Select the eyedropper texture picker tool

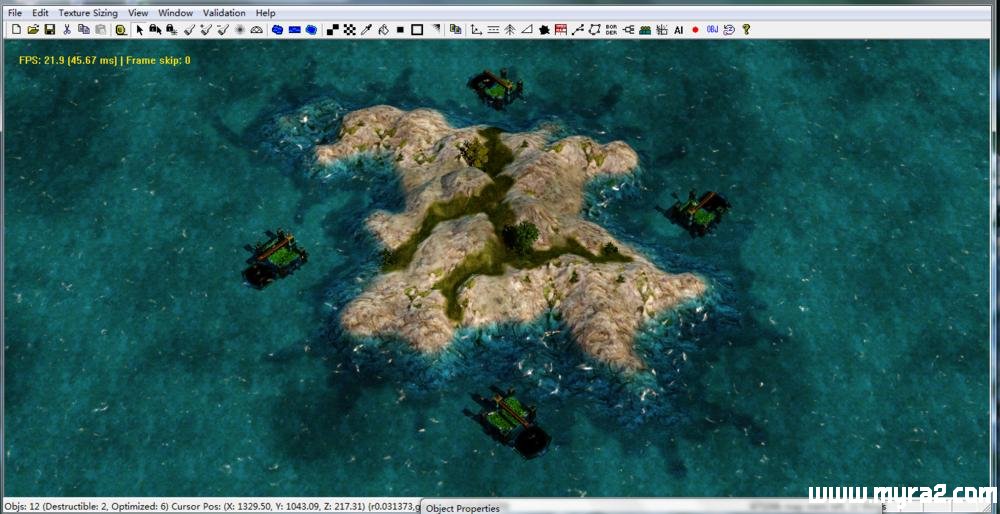click(366, 30)
